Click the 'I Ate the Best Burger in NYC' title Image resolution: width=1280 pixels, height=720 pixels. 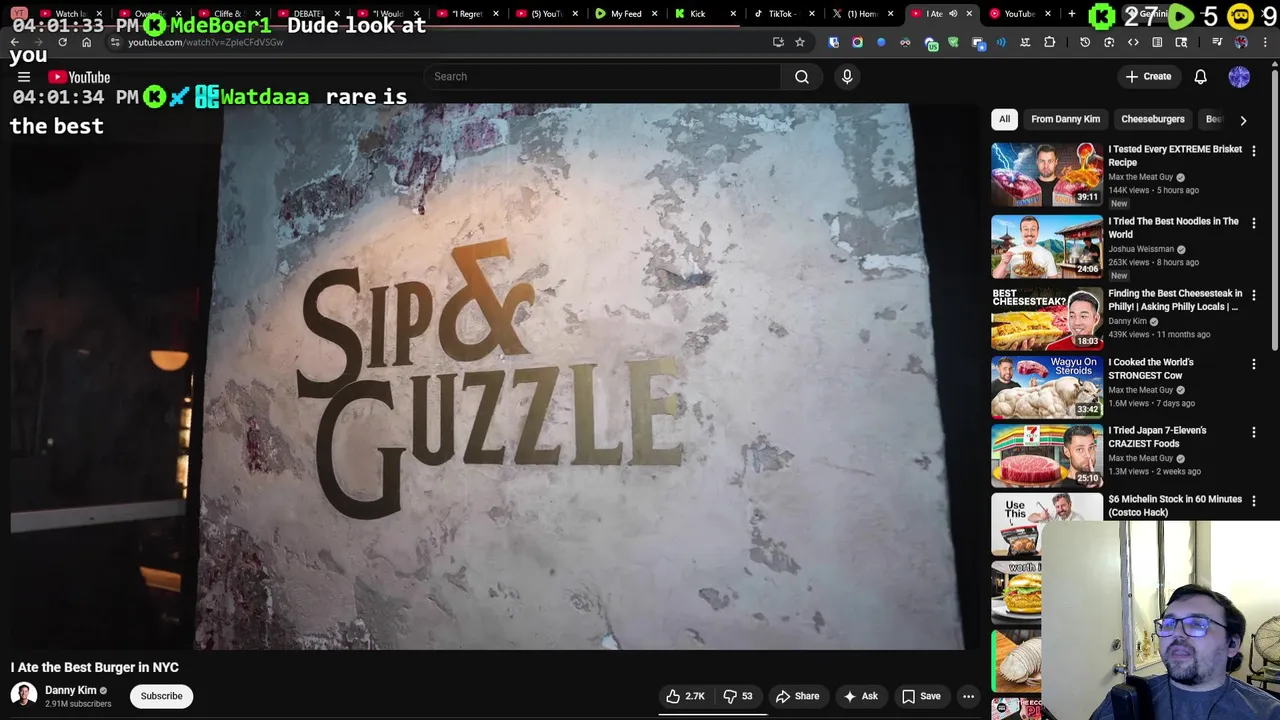pos(95,667)
